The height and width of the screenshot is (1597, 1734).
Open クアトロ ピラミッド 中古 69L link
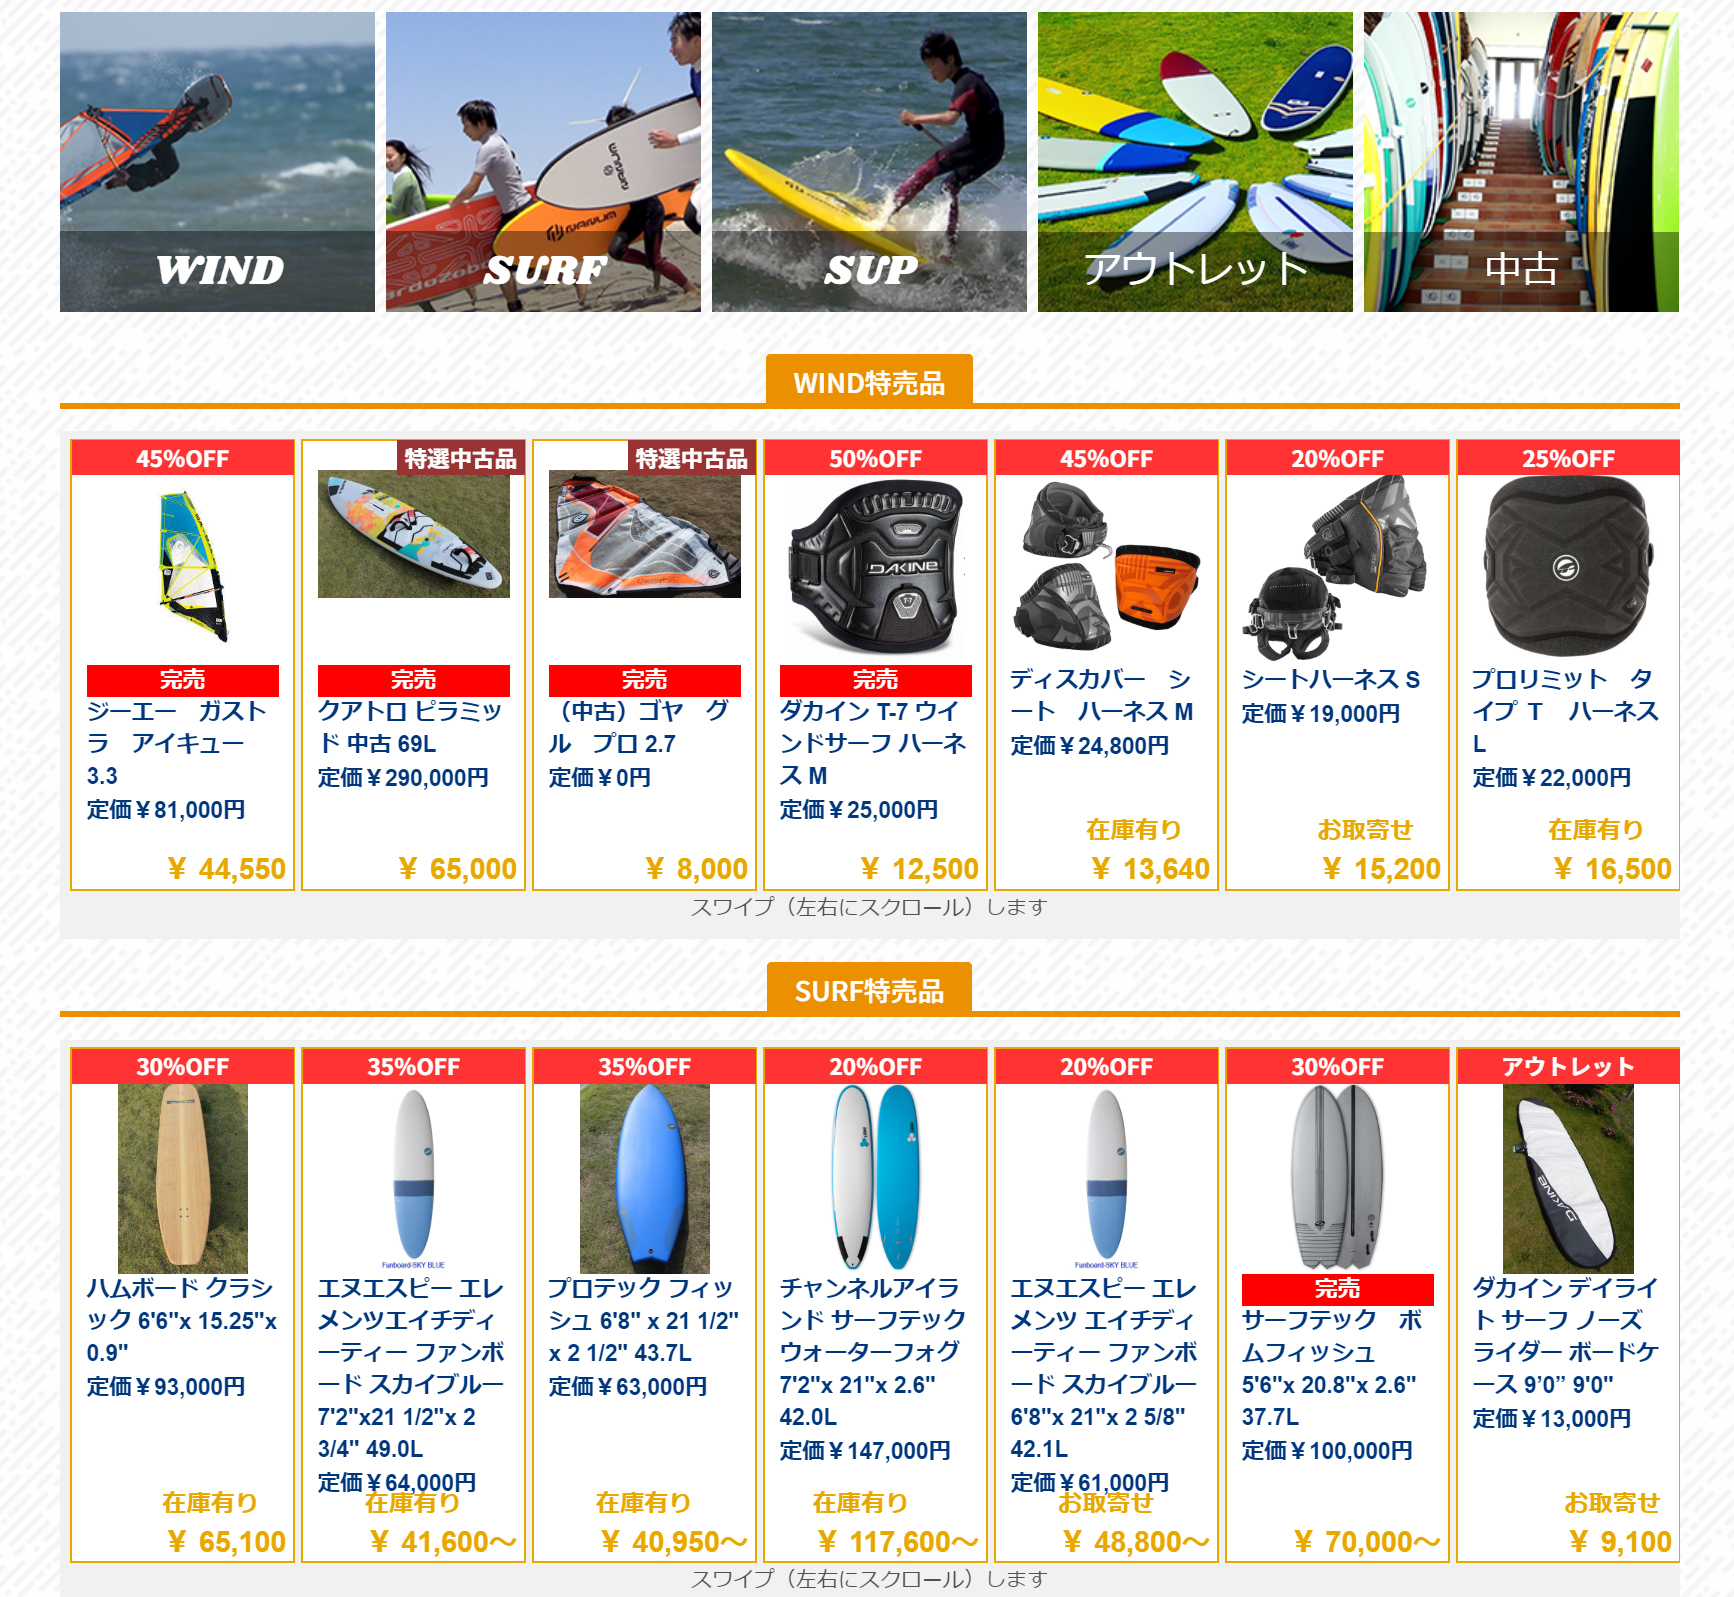(411, 727)
